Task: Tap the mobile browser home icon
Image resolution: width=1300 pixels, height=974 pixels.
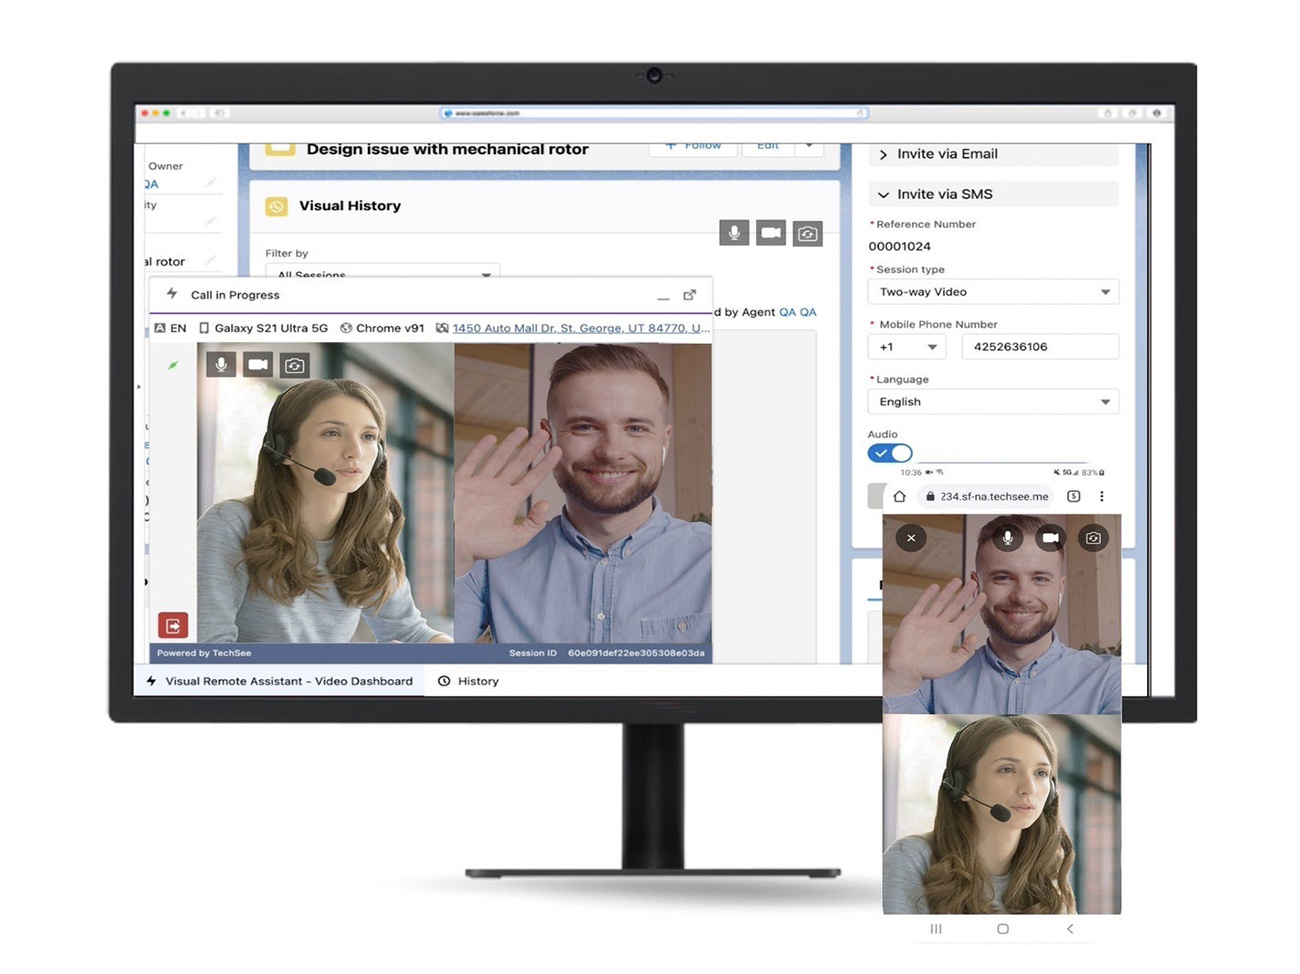Action: [899, 496]
